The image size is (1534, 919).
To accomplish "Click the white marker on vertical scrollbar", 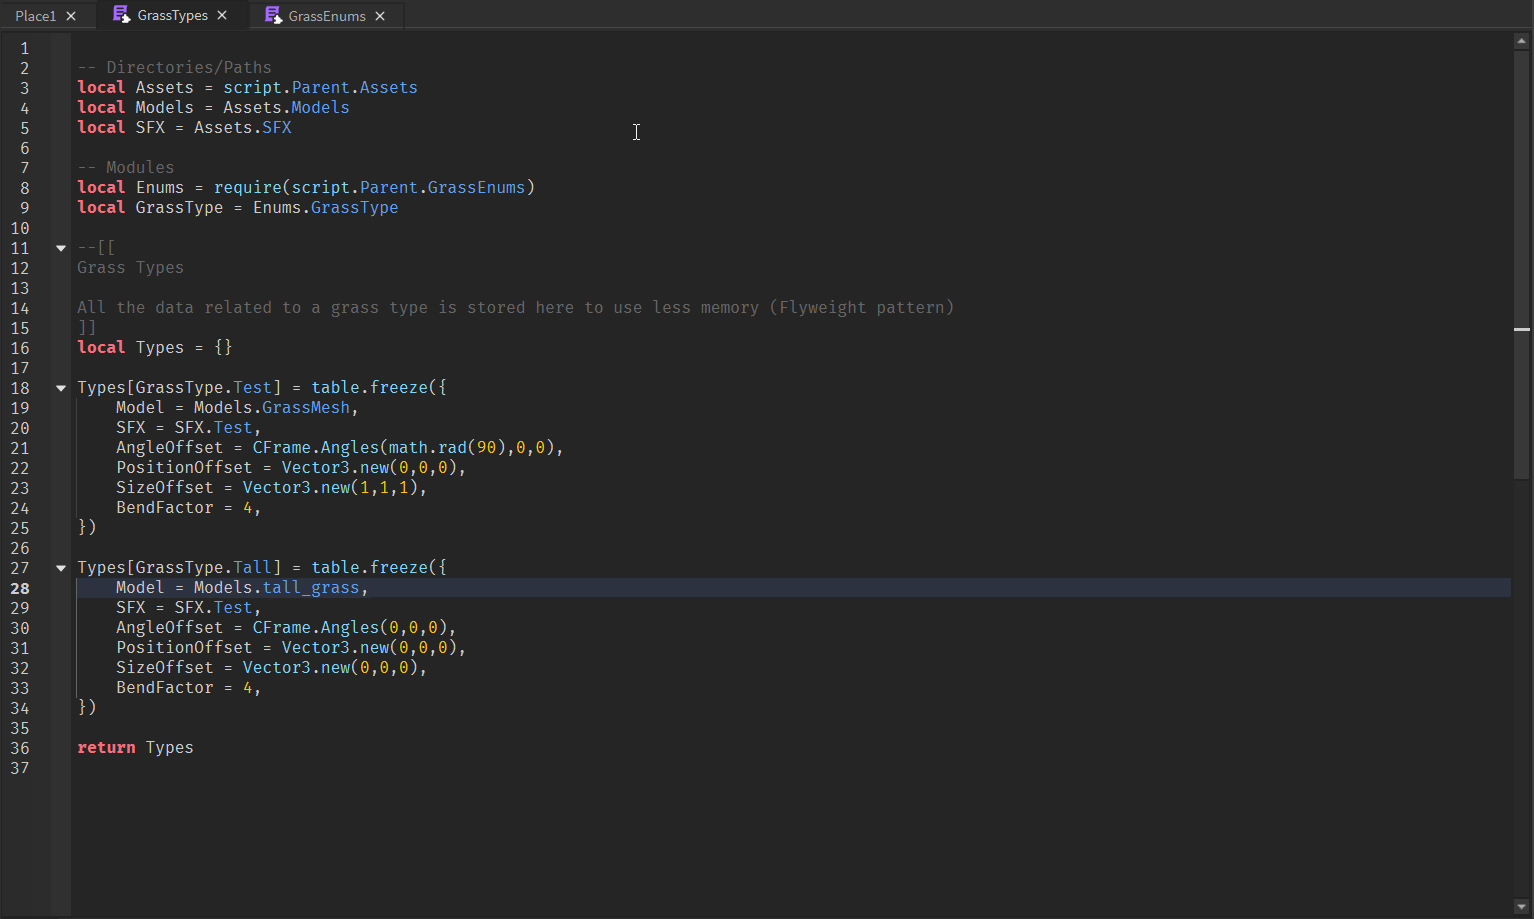I will [1521, 329].
